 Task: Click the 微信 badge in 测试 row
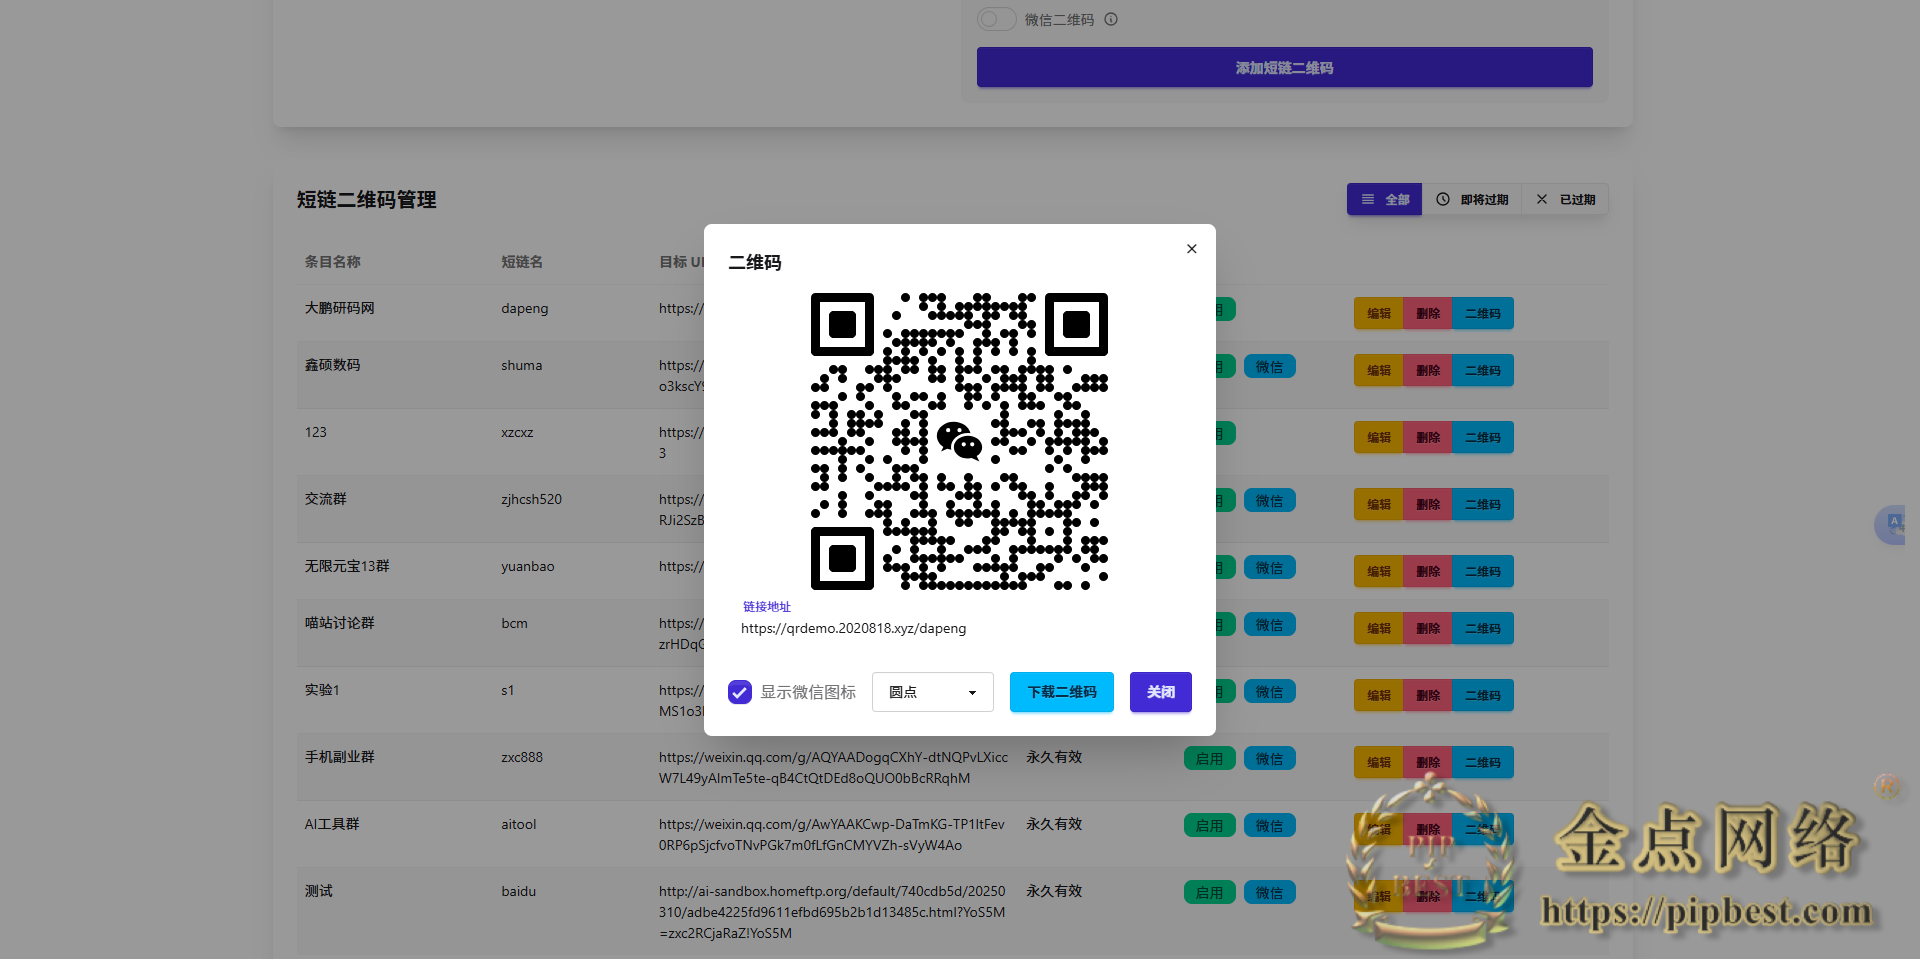point(1270,893)
